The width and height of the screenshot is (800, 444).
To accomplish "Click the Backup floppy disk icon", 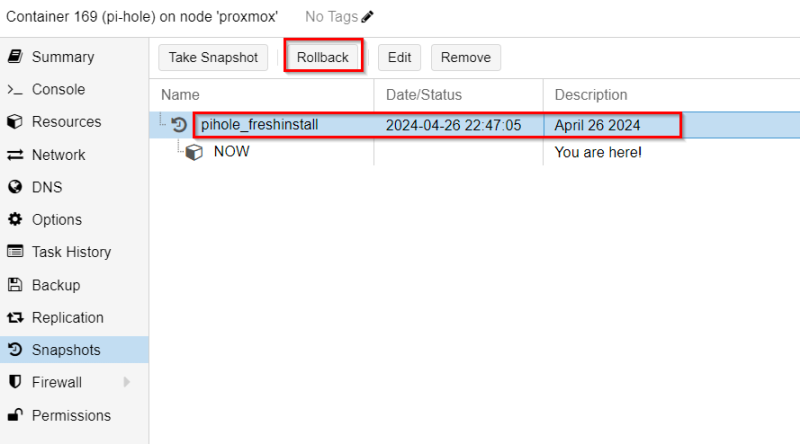I will click(15, 285).
